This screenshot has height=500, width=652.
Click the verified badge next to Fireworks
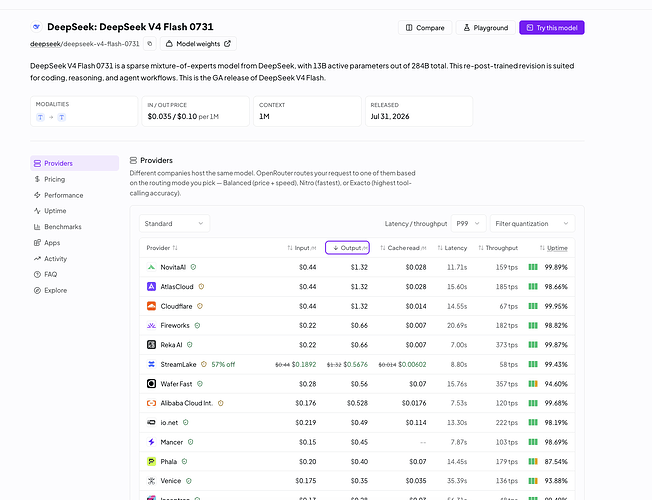[x=198, y=326]
